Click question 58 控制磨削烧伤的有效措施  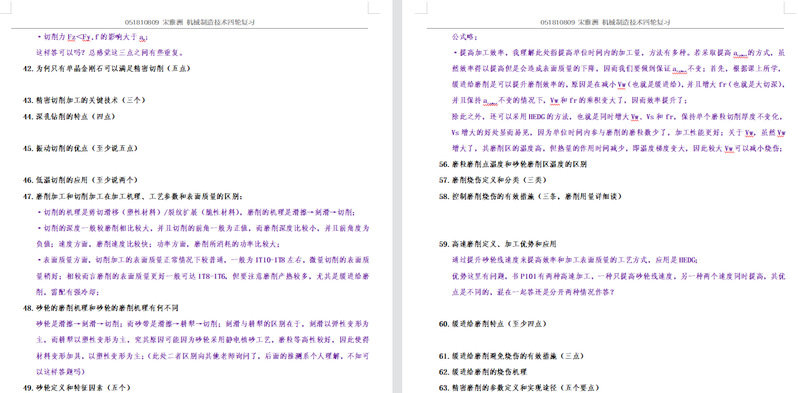tap(530, 196)
